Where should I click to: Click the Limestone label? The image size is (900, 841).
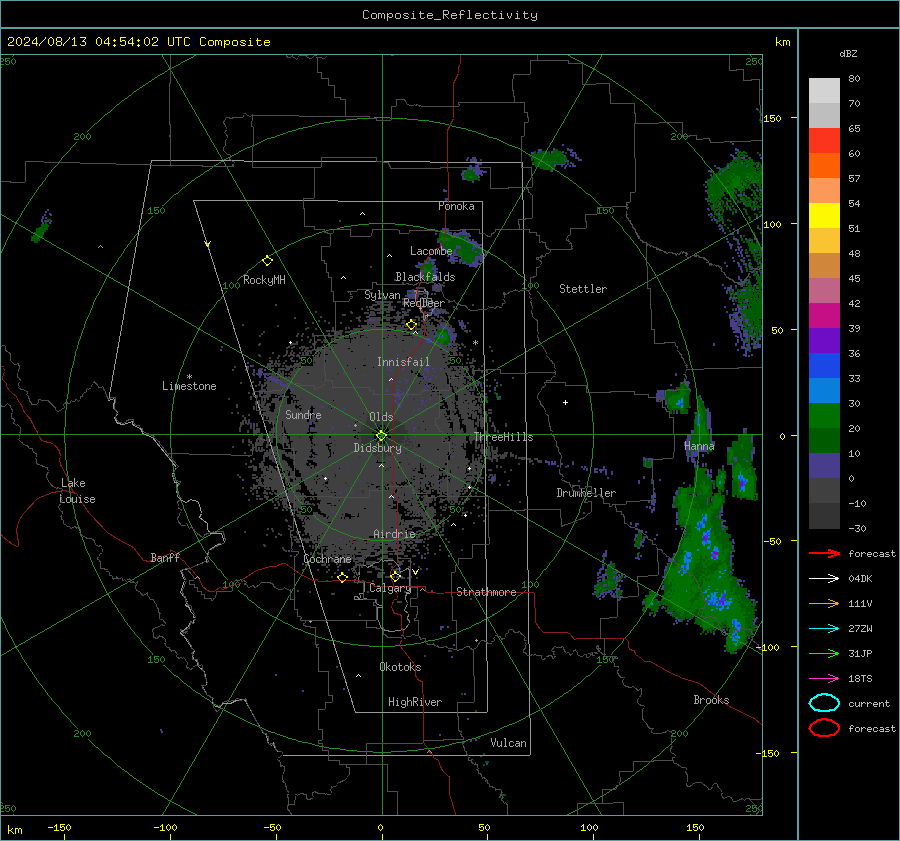point(189,386)
